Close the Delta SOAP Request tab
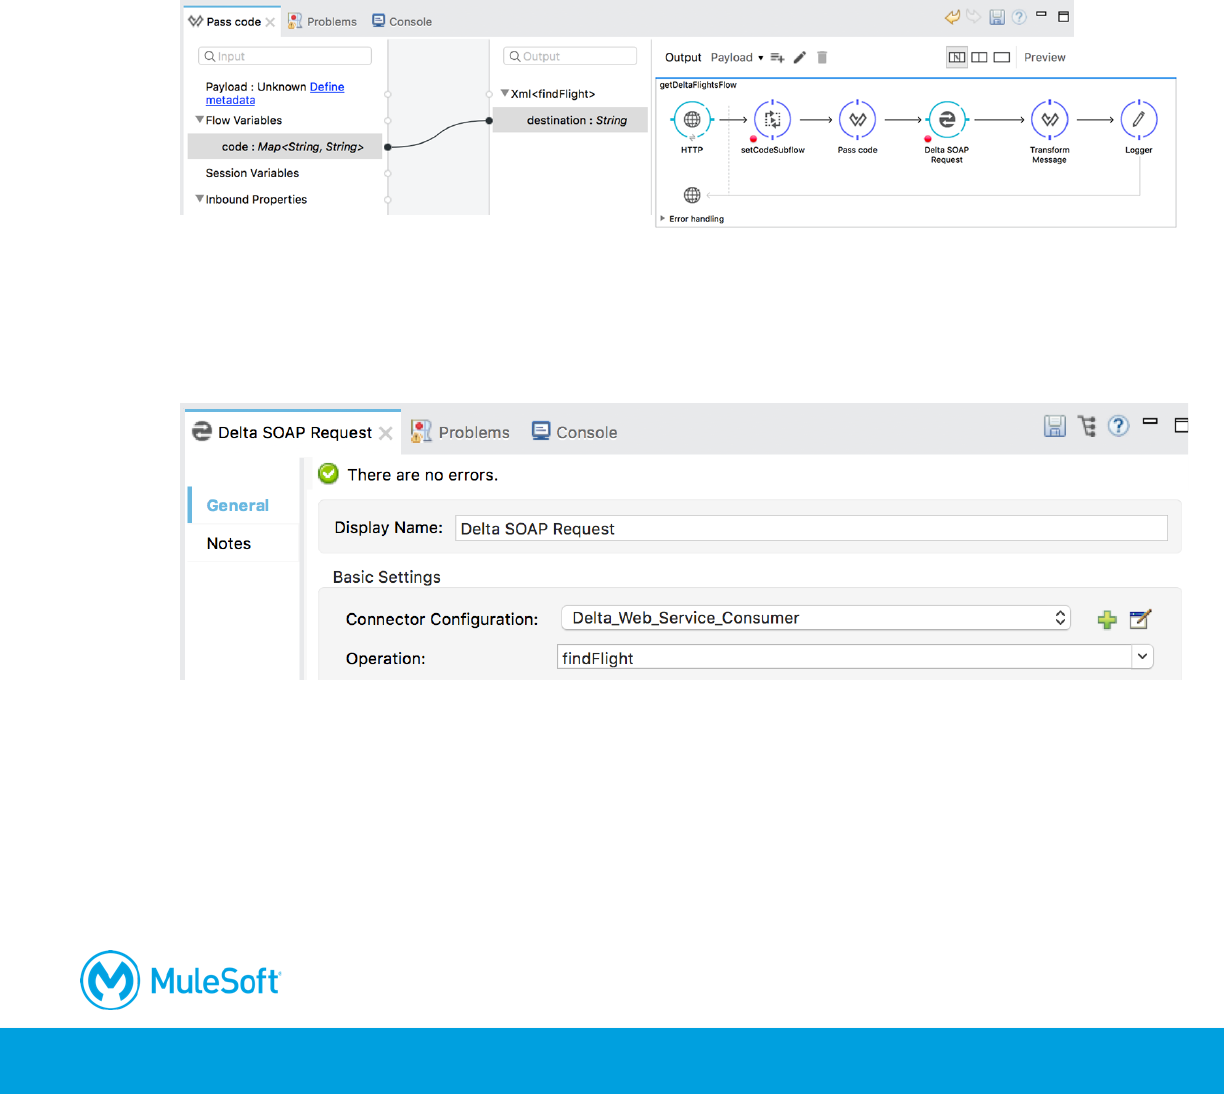 click(x=385, y=433)
